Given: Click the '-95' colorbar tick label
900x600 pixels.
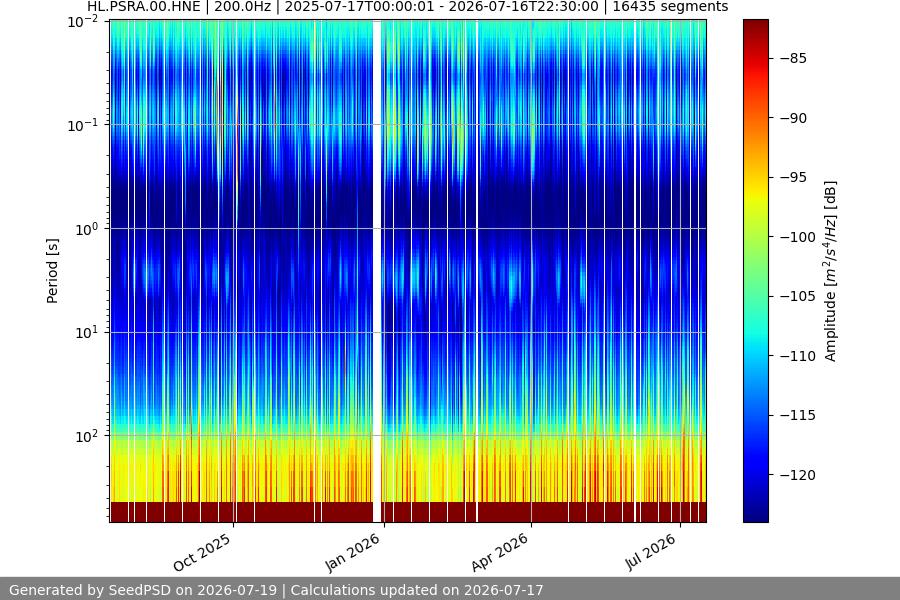Looking at the screenshot, I should 794,177.
